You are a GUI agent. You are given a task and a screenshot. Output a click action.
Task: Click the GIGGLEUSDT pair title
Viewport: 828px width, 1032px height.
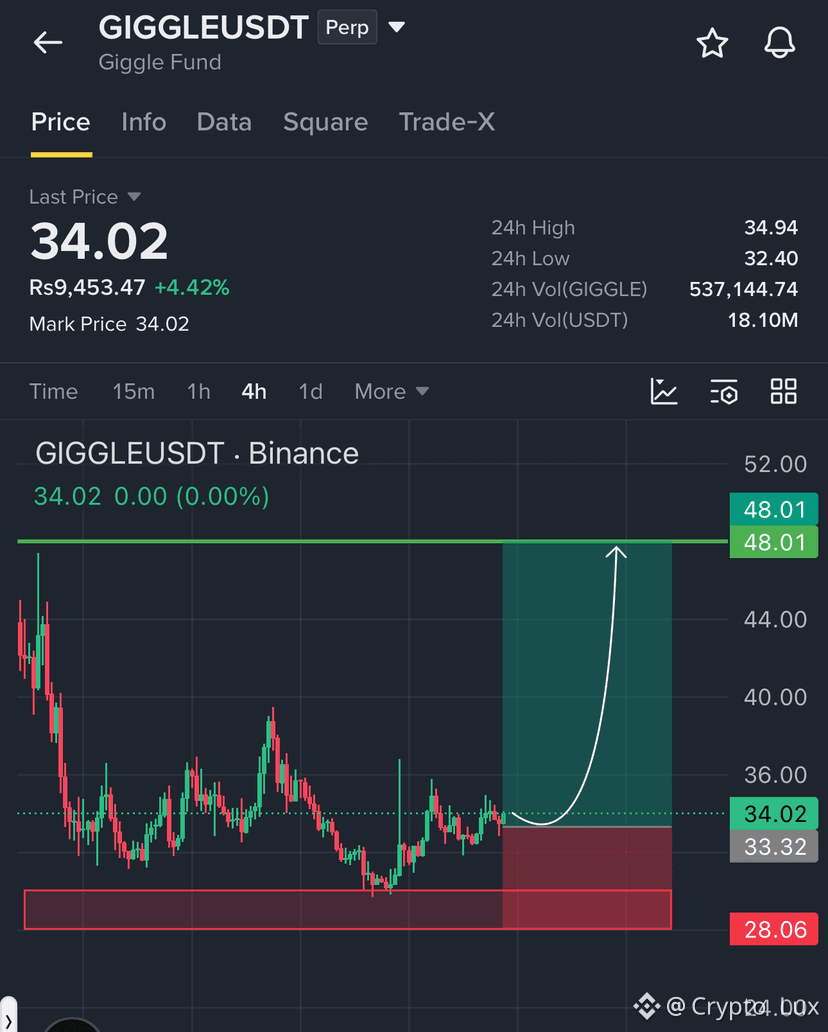[x=203, y=28]
